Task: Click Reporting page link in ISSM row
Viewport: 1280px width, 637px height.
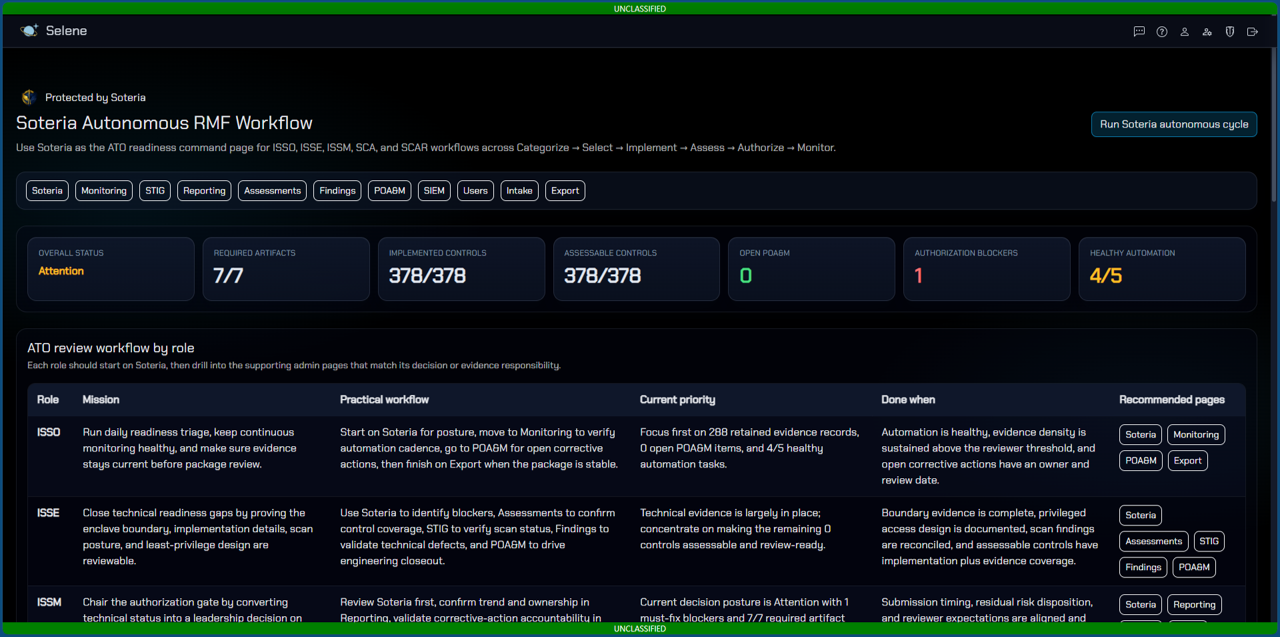Action: (x=1194, y=604)
